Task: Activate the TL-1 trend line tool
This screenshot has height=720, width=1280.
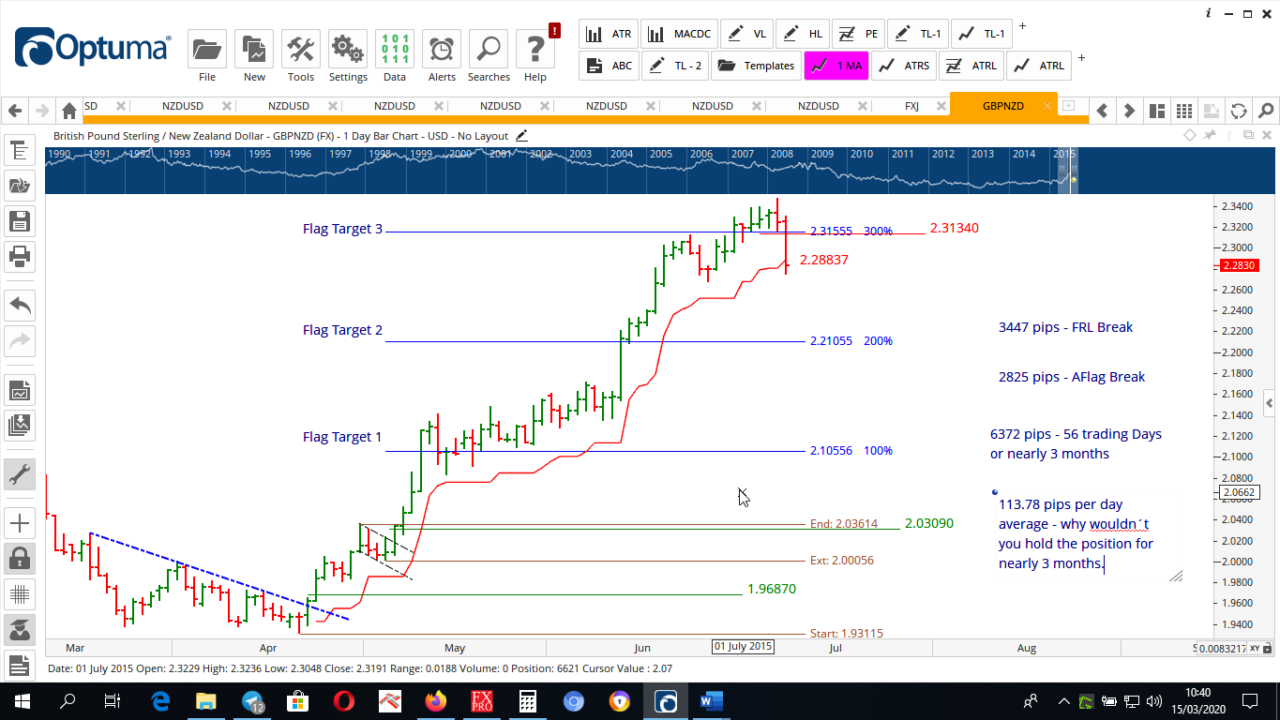Action: [917, 33]
